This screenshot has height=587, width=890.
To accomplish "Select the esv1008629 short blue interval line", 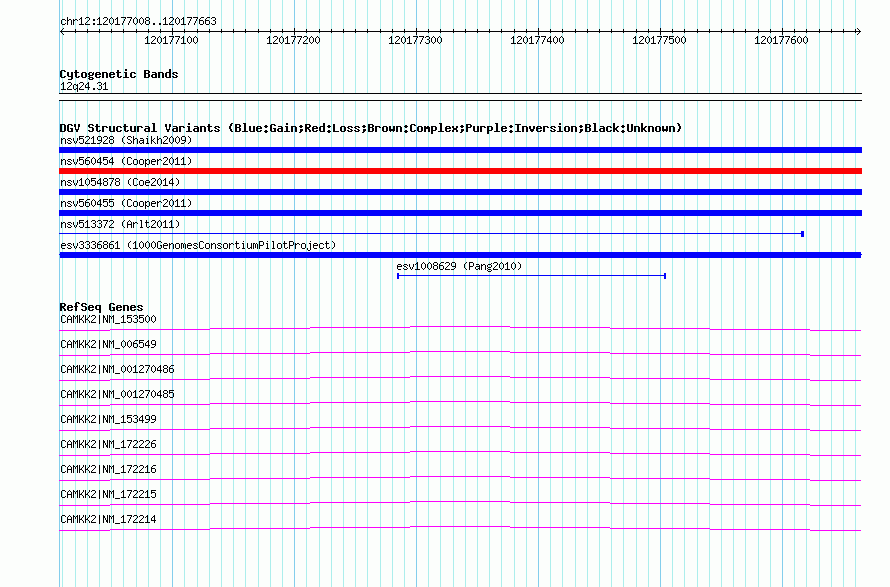I will tap(531, 276).
